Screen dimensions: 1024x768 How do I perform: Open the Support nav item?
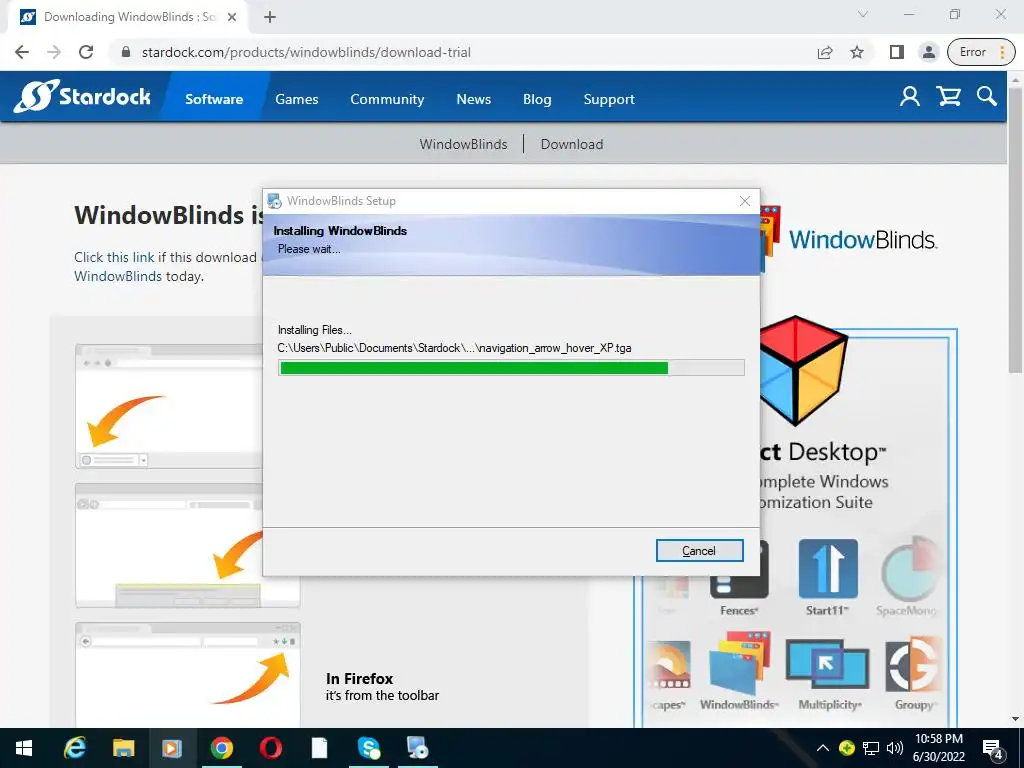tap(609, 99)
